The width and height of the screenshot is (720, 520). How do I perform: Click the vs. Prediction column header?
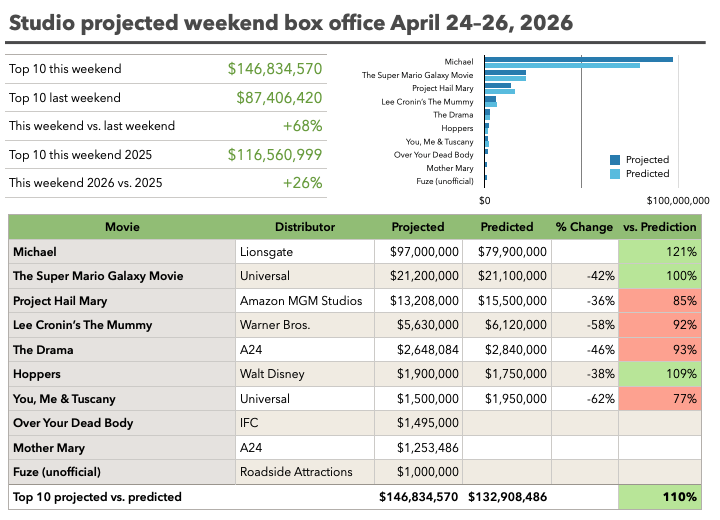coord(659,227)
